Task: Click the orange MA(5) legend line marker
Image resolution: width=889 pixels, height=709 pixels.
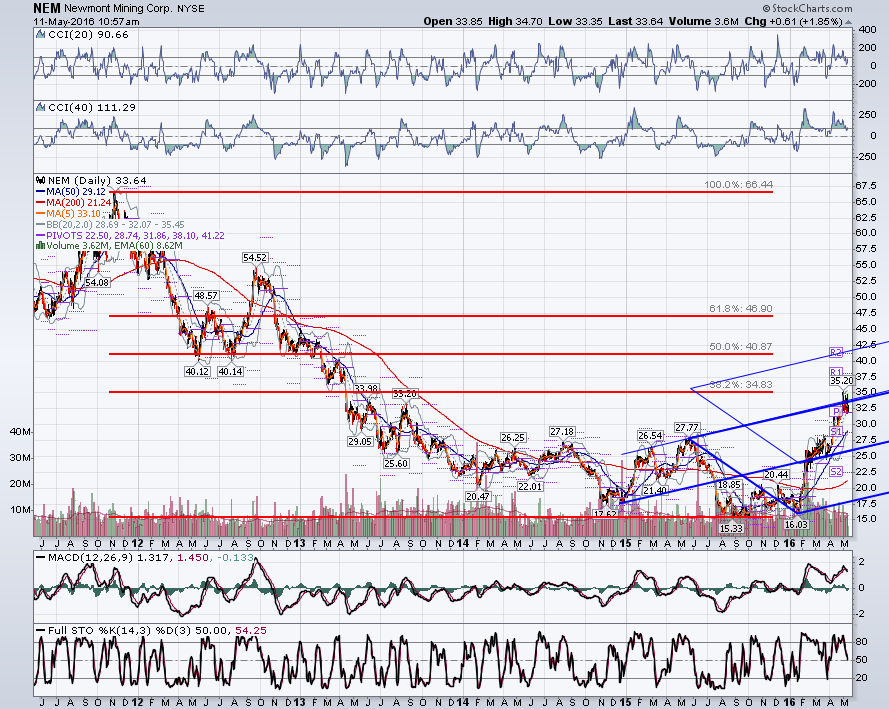Action: (x=40, y=214)
